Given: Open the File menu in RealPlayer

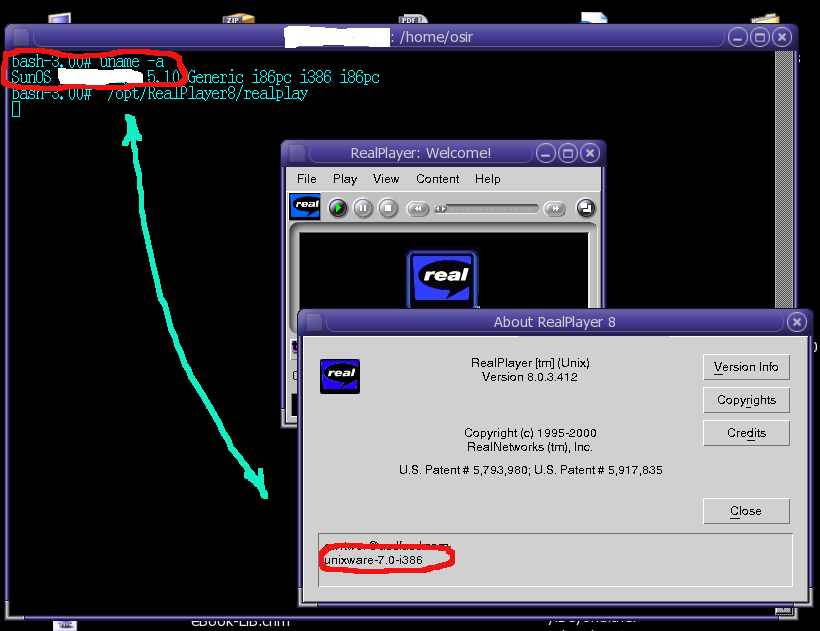Looking at the screenshot, I should click(306, 179).
